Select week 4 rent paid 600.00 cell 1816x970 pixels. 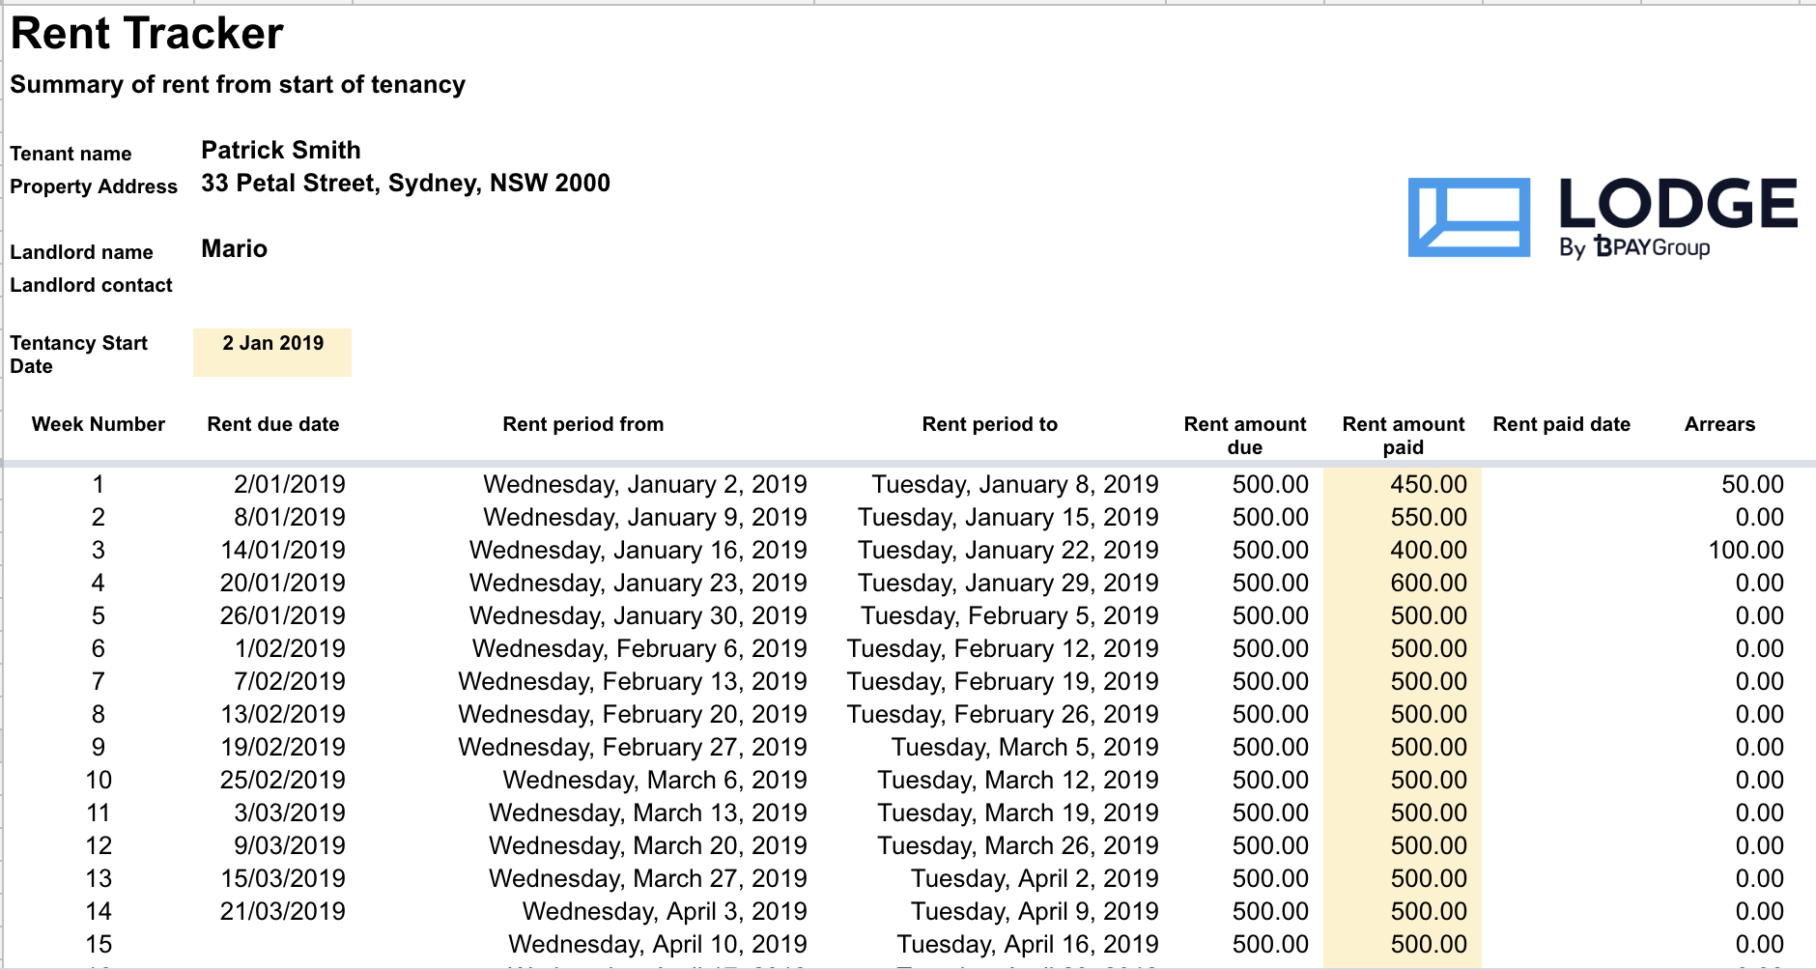click(x=1402, y=583)
